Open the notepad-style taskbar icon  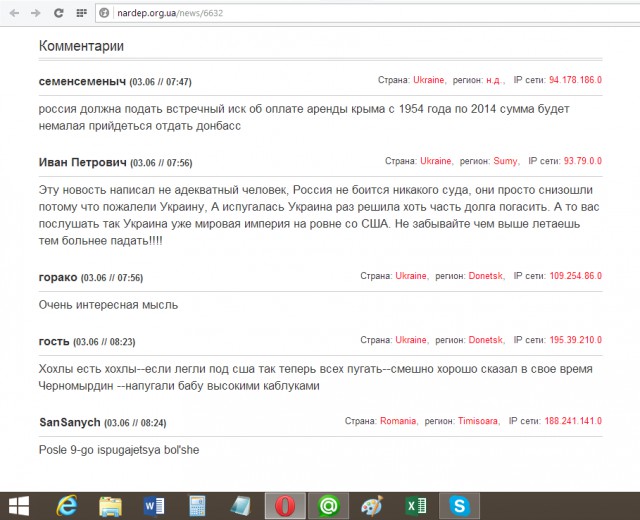tap(241, 506)
